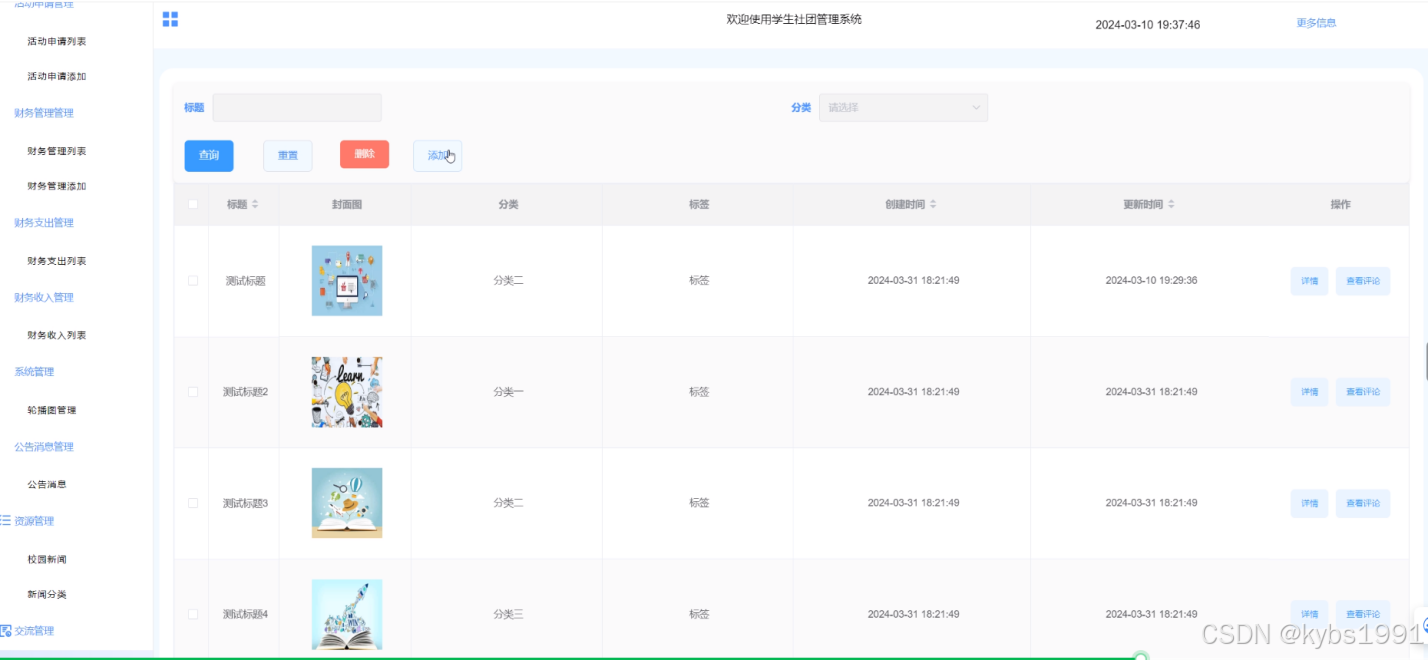1428x660 pixels.
Task: Click 详情 for row 测试标题3
Action: (1309, 503)
